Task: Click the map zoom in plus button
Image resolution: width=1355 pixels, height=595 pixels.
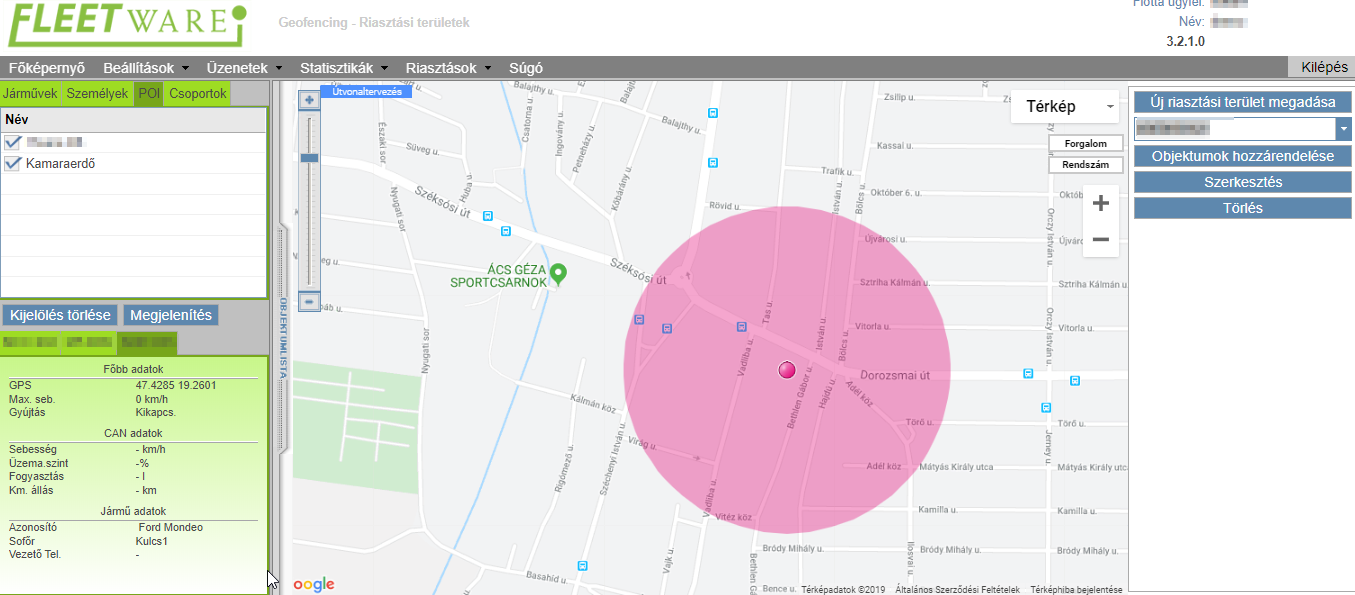Action: (1100, 204)
